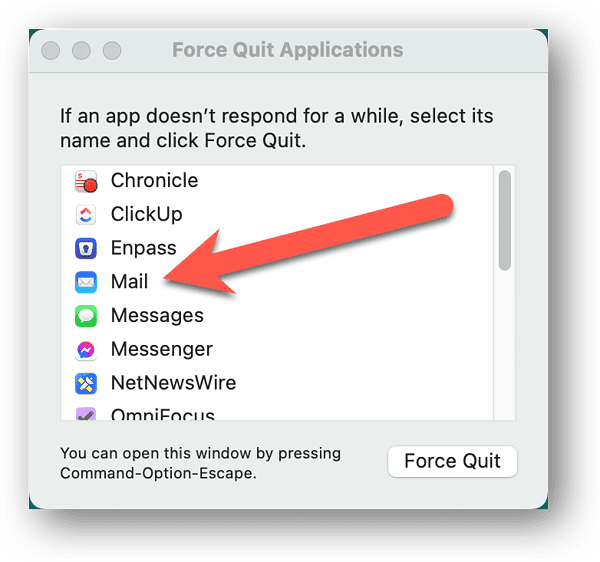
Task: Select NetNewsWire in the list
Action: [173, 383]
